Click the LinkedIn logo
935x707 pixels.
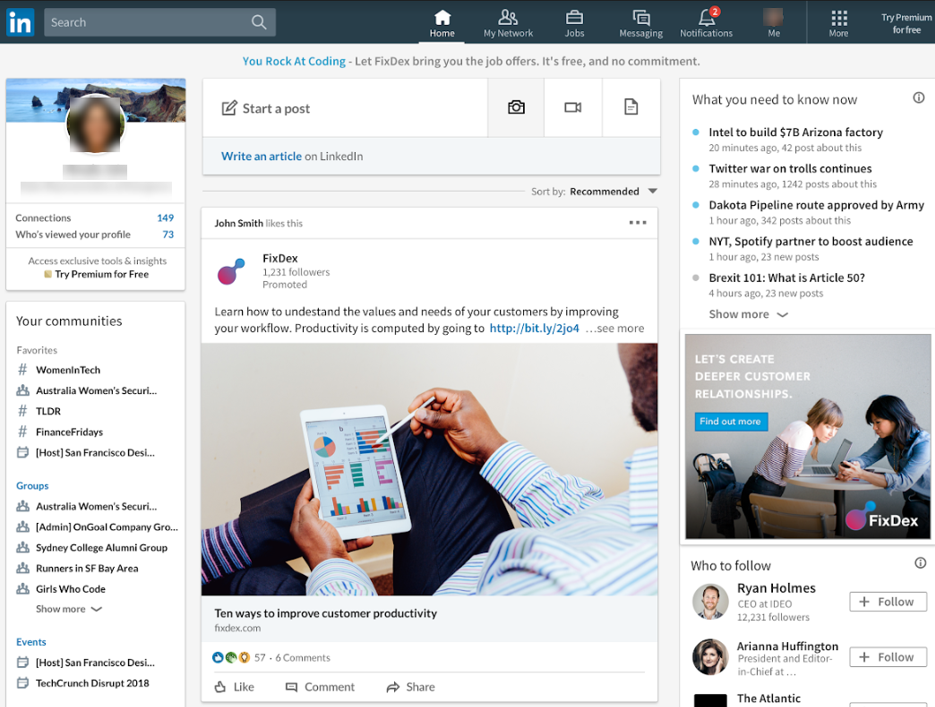[x=19, y=21]
